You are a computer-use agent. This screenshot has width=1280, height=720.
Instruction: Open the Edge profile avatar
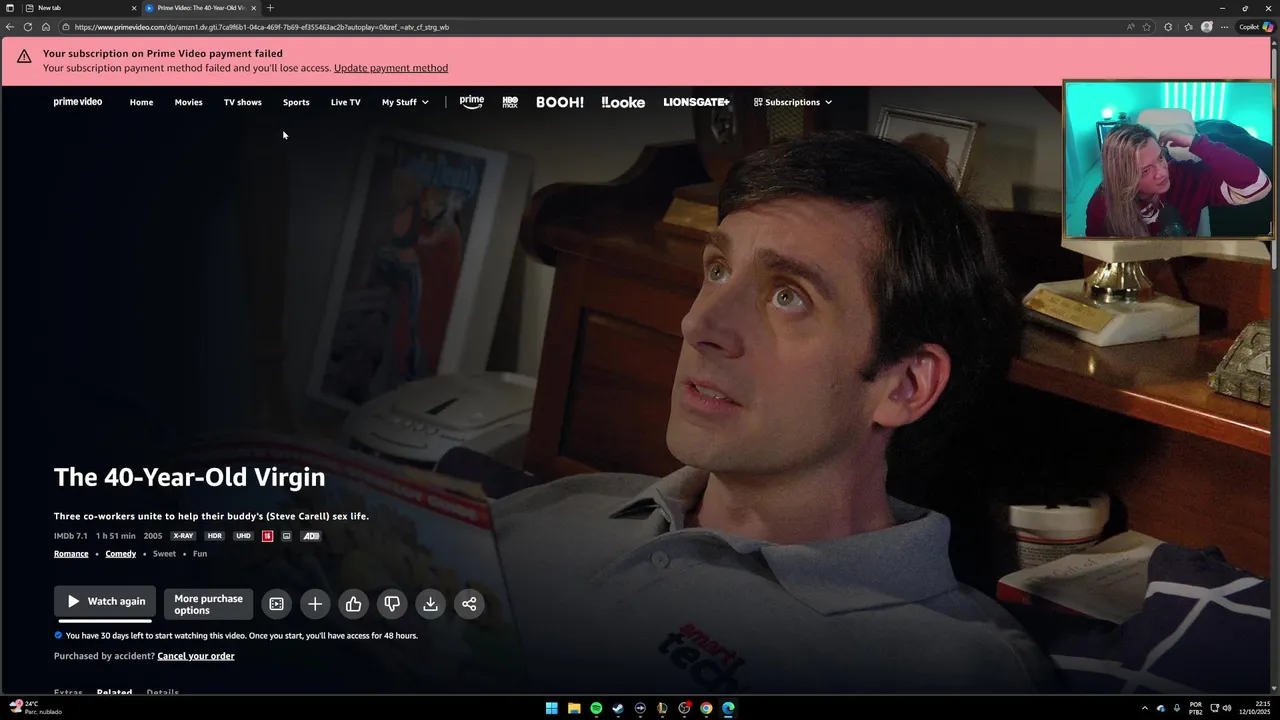coord(1207,27)
